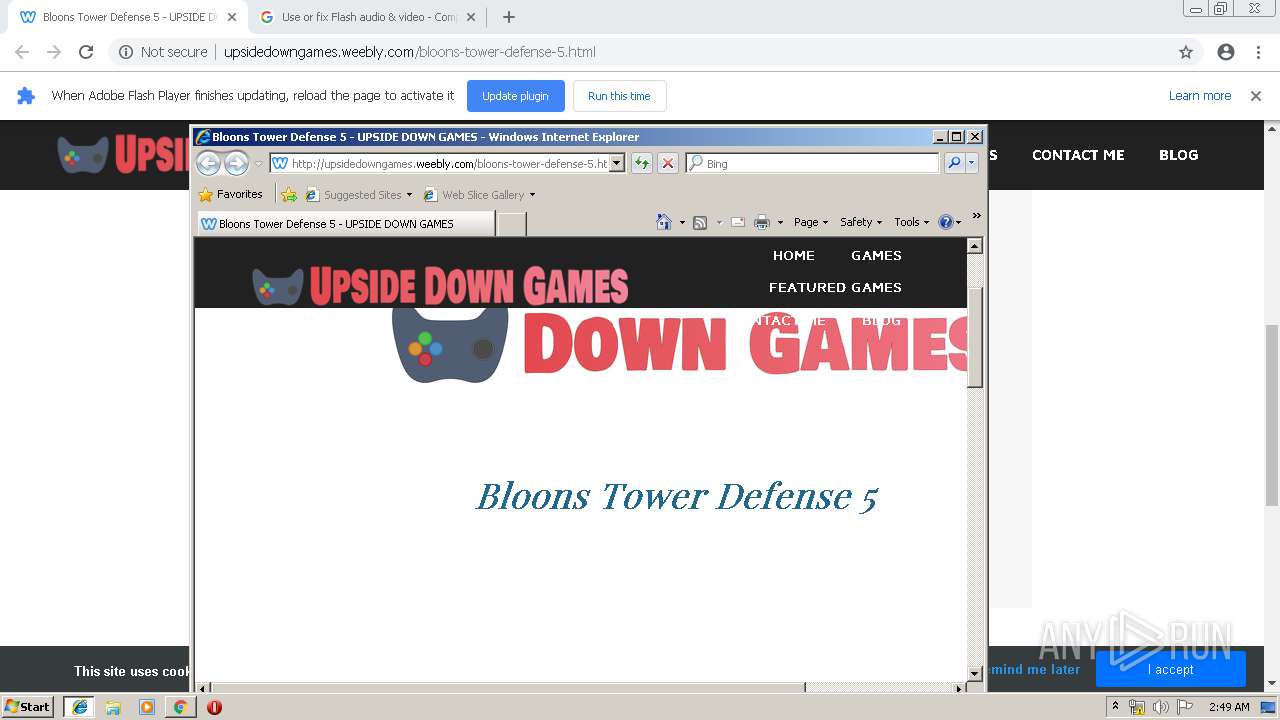The height and width of the screenshot is (720, 1280).
Task: Close the Bloons Tower Defense Chrome tab
Action: (231, 17)
